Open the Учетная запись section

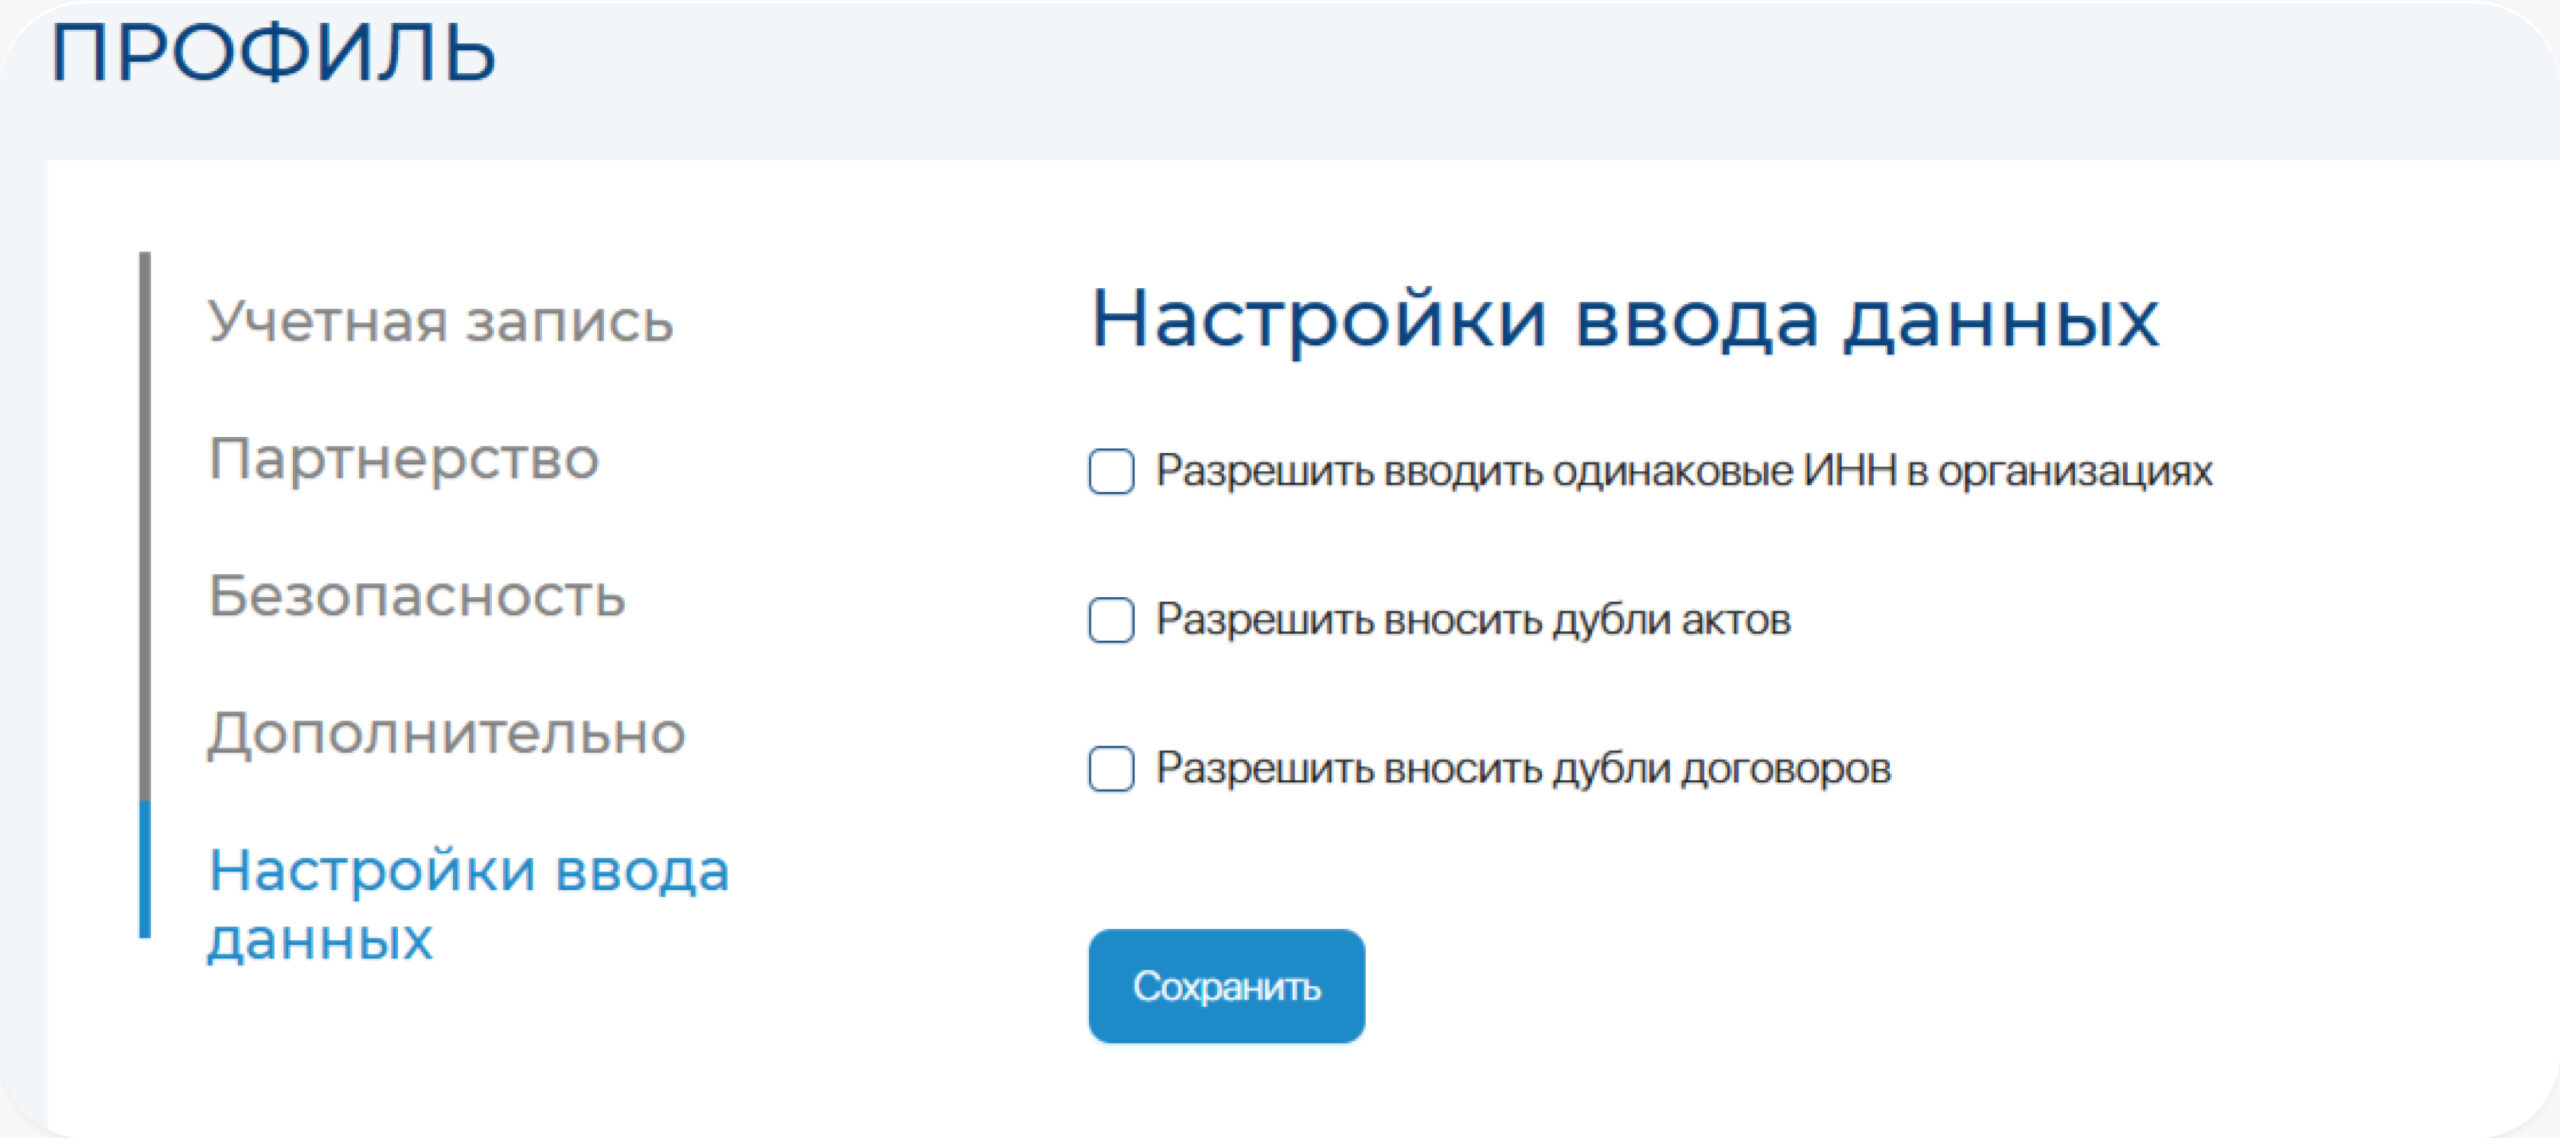441,322
